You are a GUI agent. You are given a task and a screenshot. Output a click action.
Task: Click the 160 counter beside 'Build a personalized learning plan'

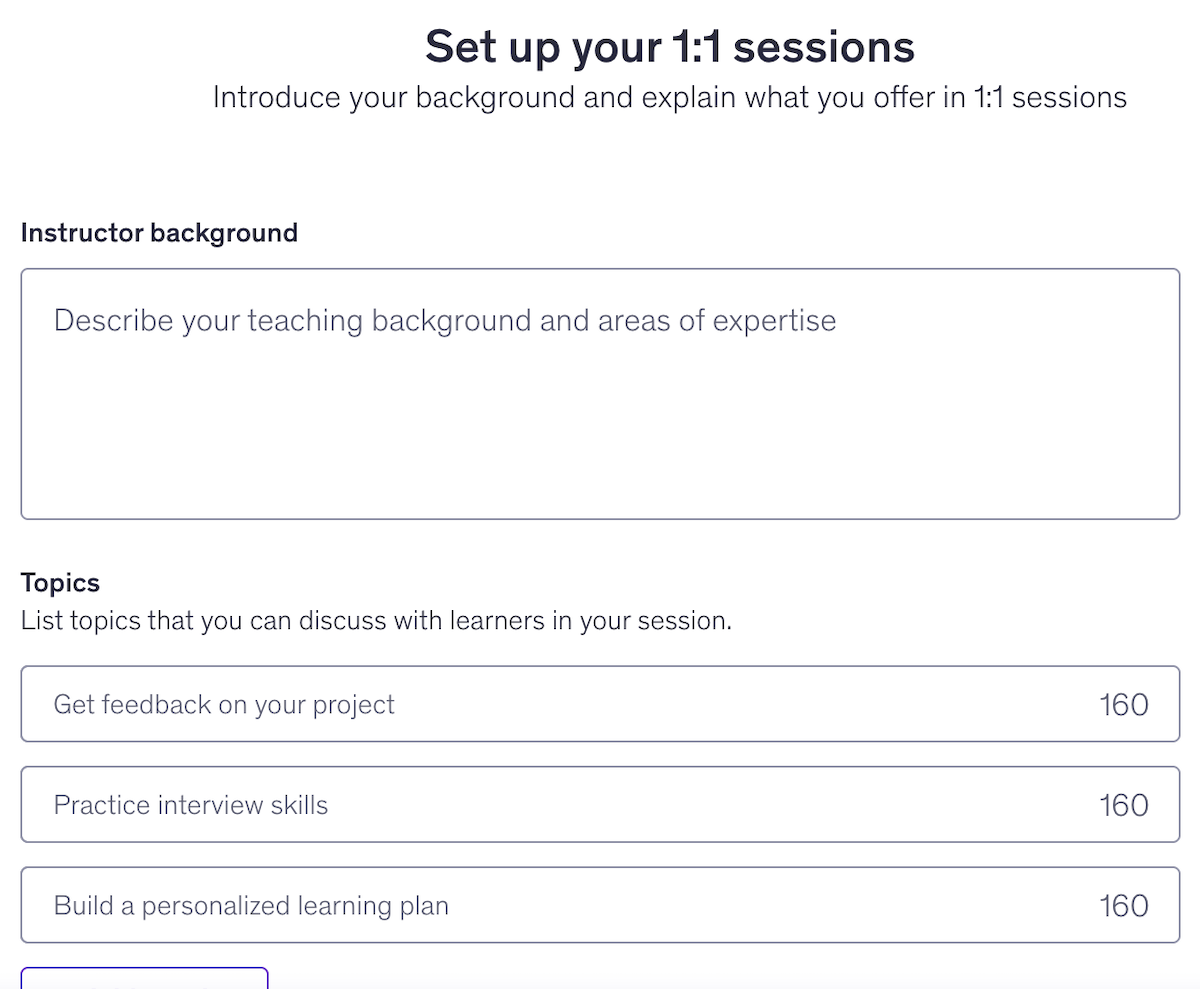point(1124,905)
